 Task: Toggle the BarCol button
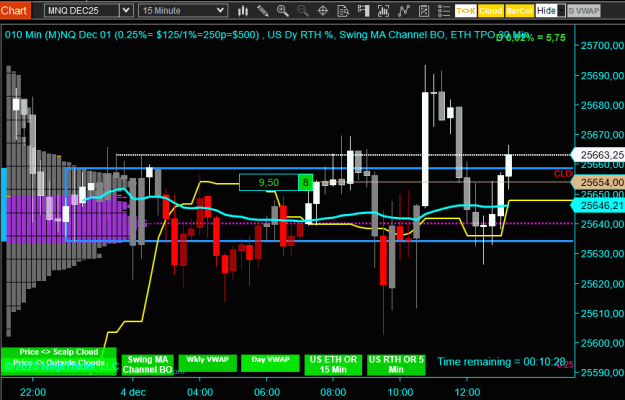point(519,11)
